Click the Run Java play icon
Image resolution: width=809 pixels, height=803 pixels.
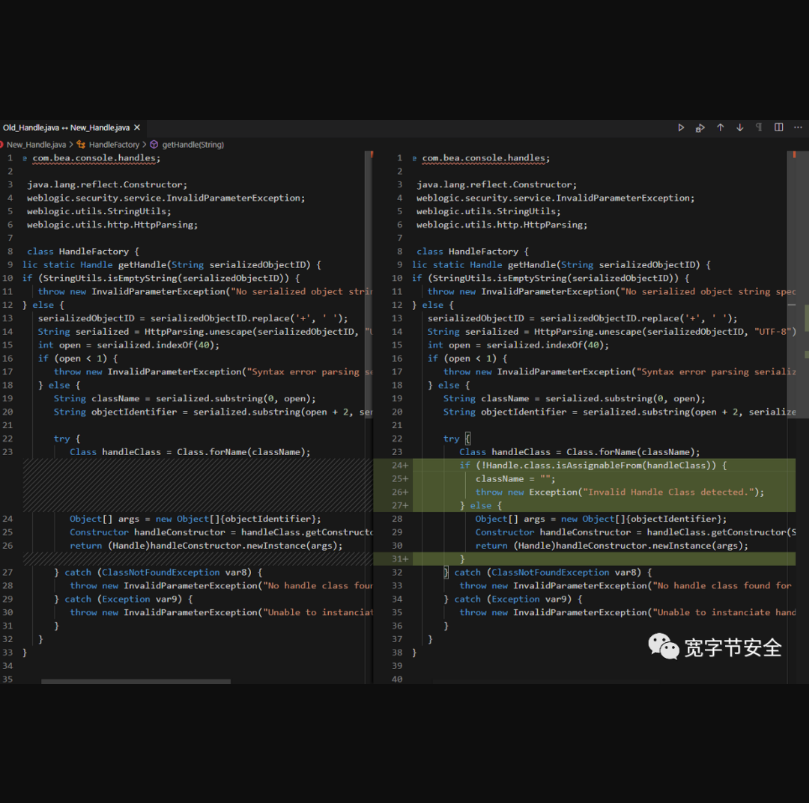tap(681, 128)
